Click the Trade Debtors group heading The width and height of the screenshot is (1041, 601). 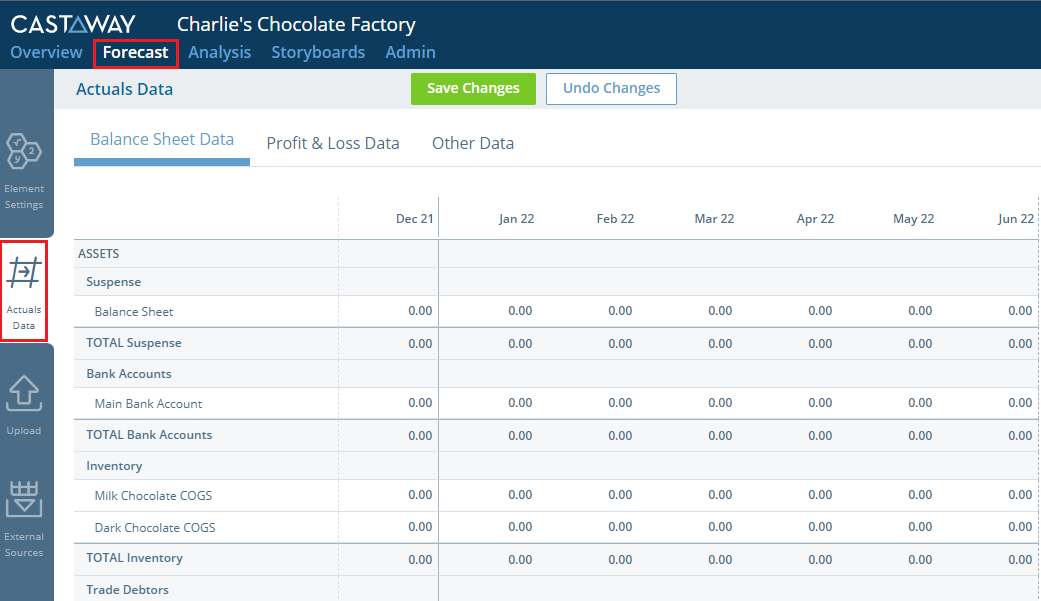[x=127, y=590]
